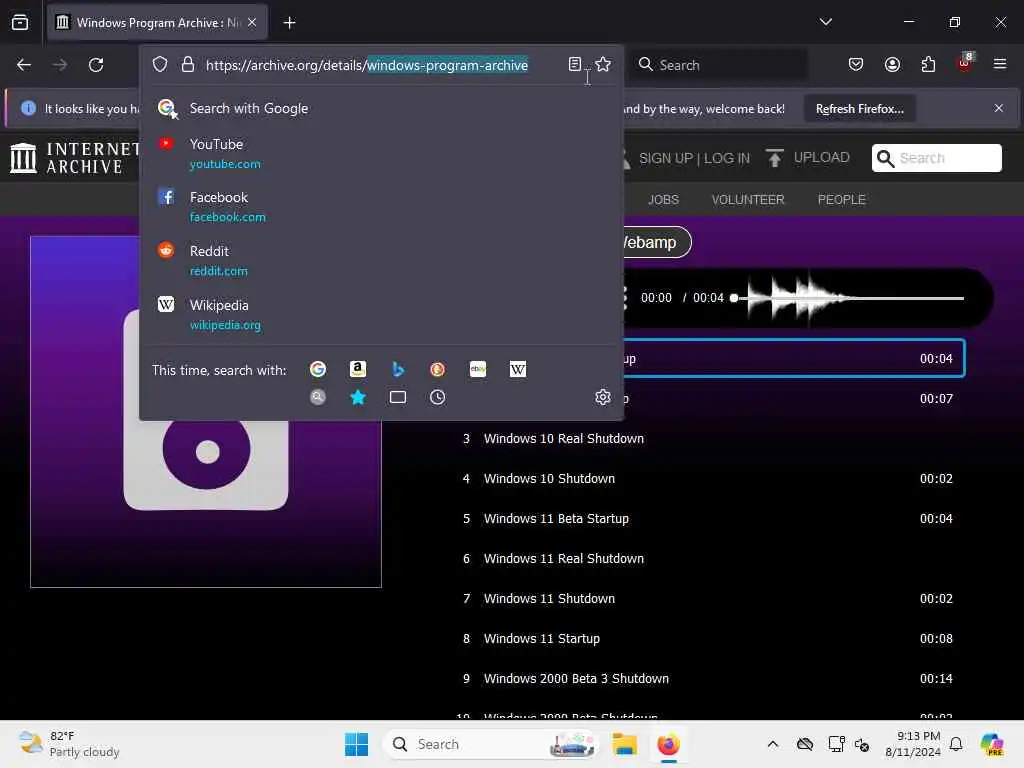The image size is (1024, 768).
Task: Search open tabs via the tab icon
Action: (x=398, y=397)
